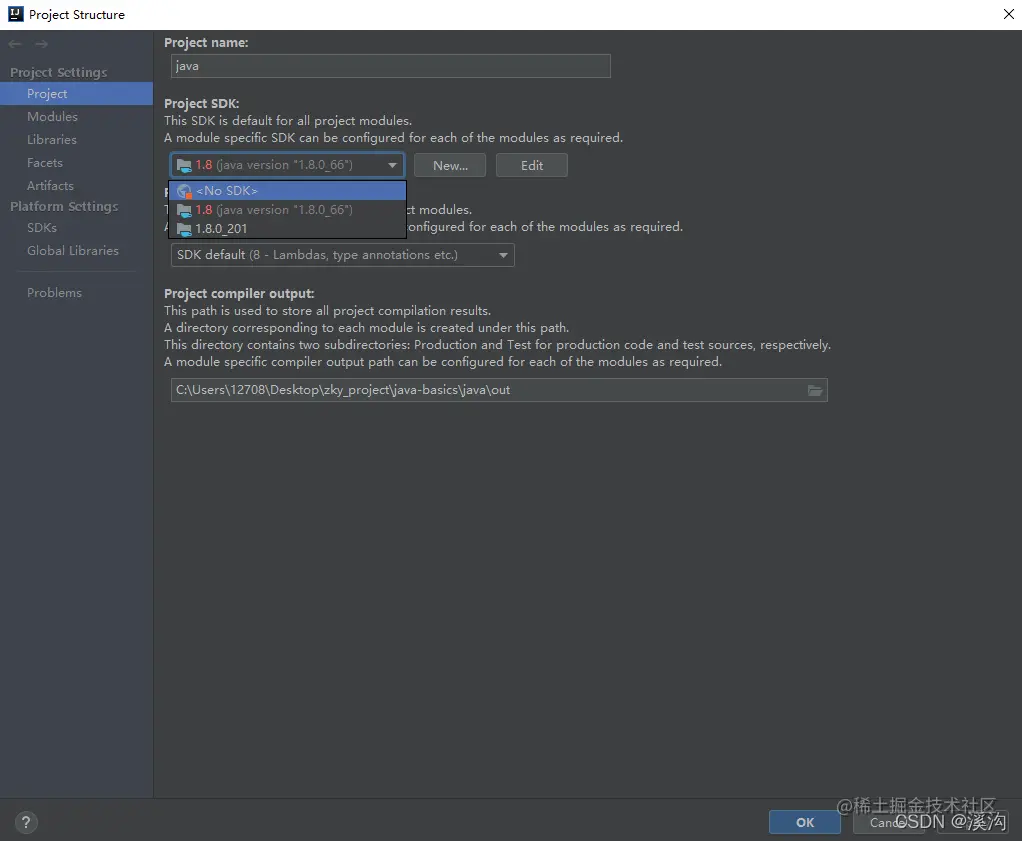
Task: Choose 1.8 (java version "1.8.0_66") list entry
Action: tap(287, 210)
